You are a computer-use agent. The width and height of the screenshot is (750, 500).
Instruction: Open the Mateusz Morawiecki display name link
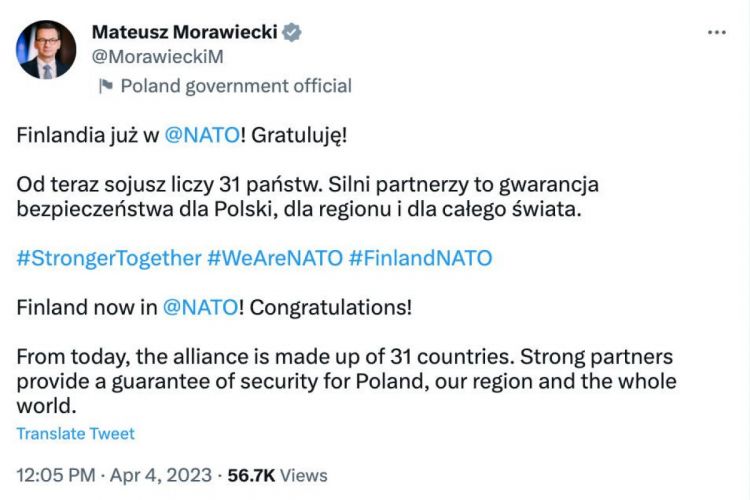pos(184,33)
